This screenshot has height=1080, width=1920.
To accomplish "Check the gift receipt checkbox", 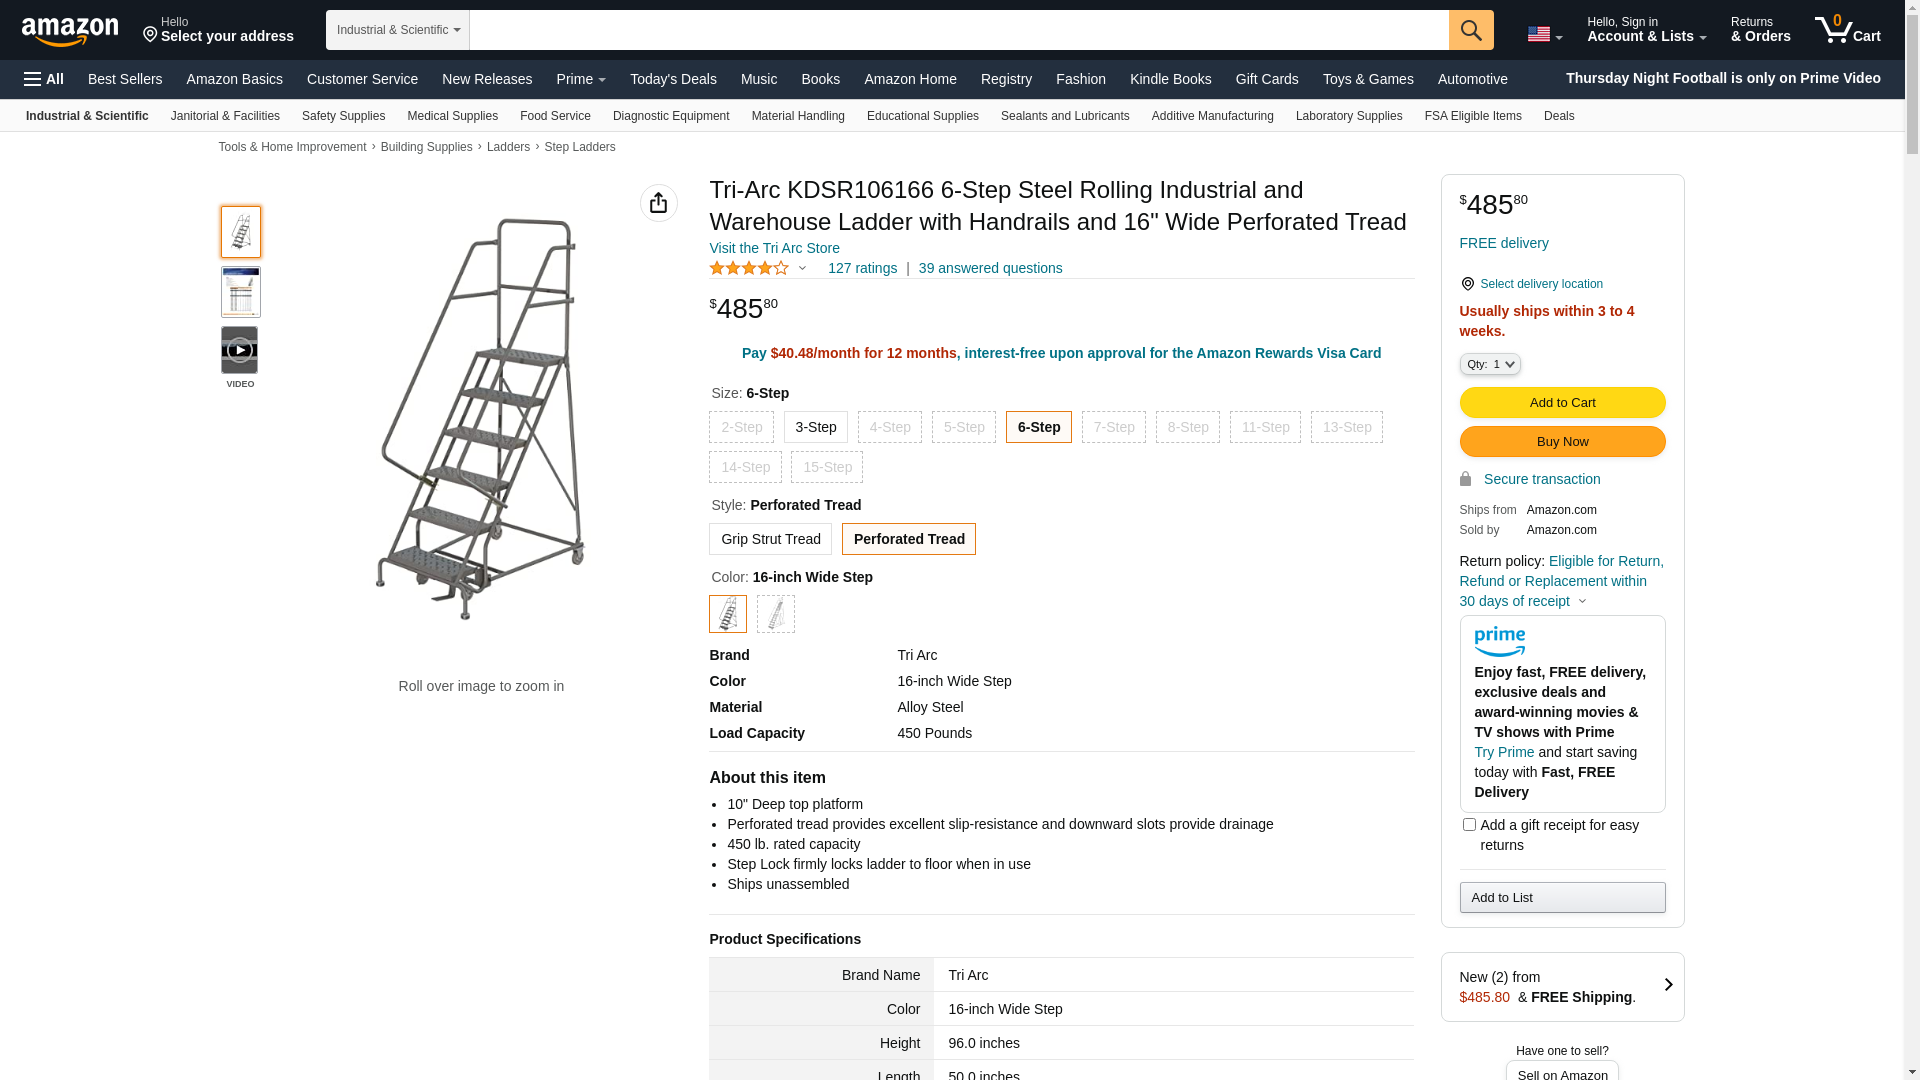I will pos(1469,825).
